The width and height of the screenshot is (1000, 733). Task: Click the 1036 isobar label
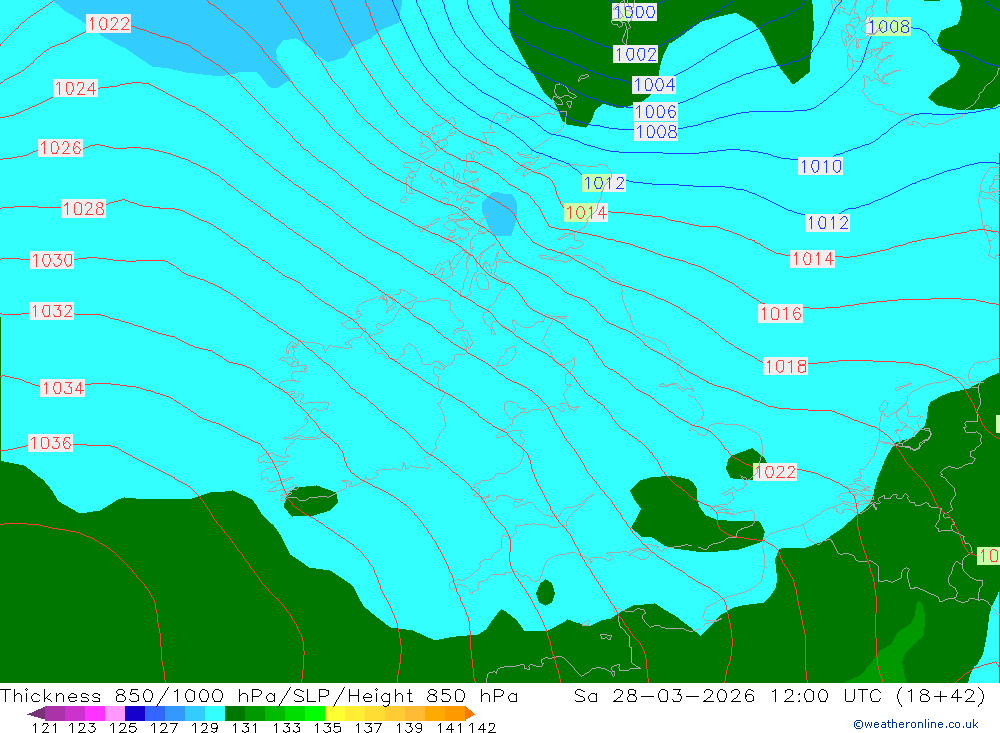(50, 443)
